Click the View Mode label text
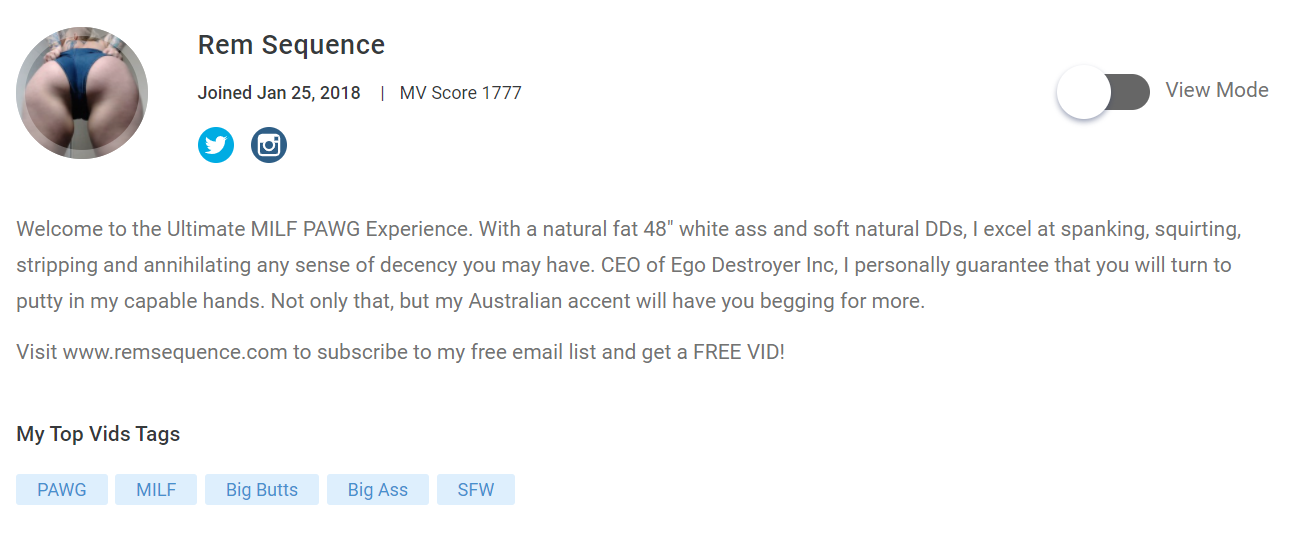Viewport: 1295px width, 543px height. (1217, 90)
